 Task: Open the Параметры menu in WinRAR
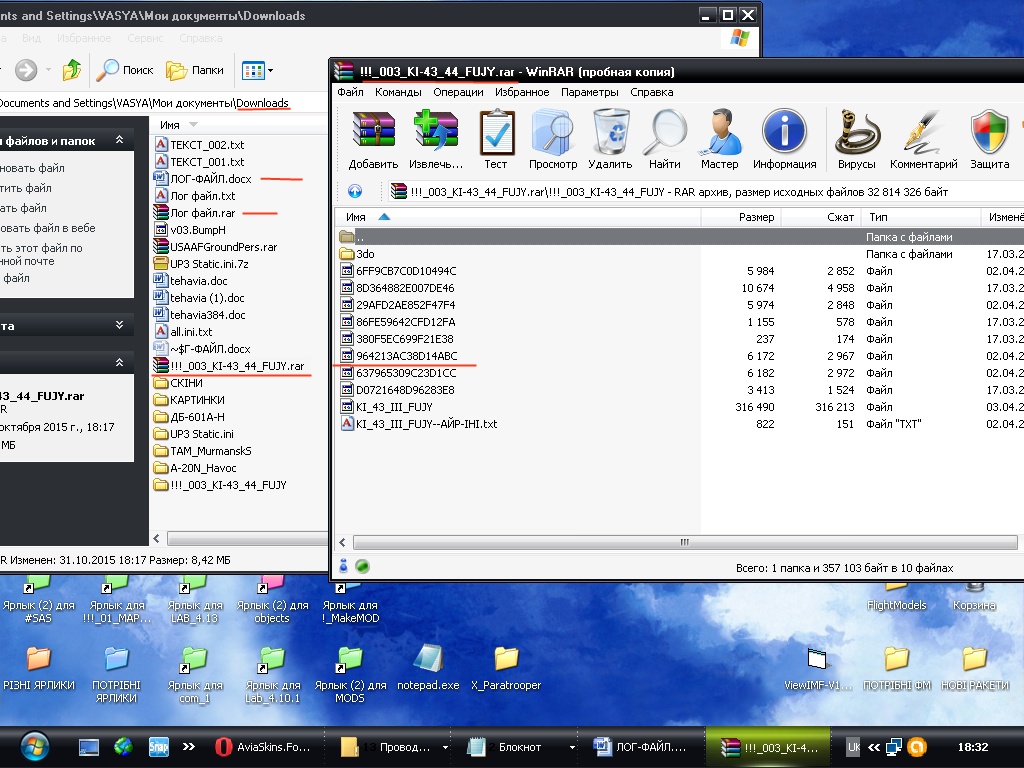pos(589,92)
